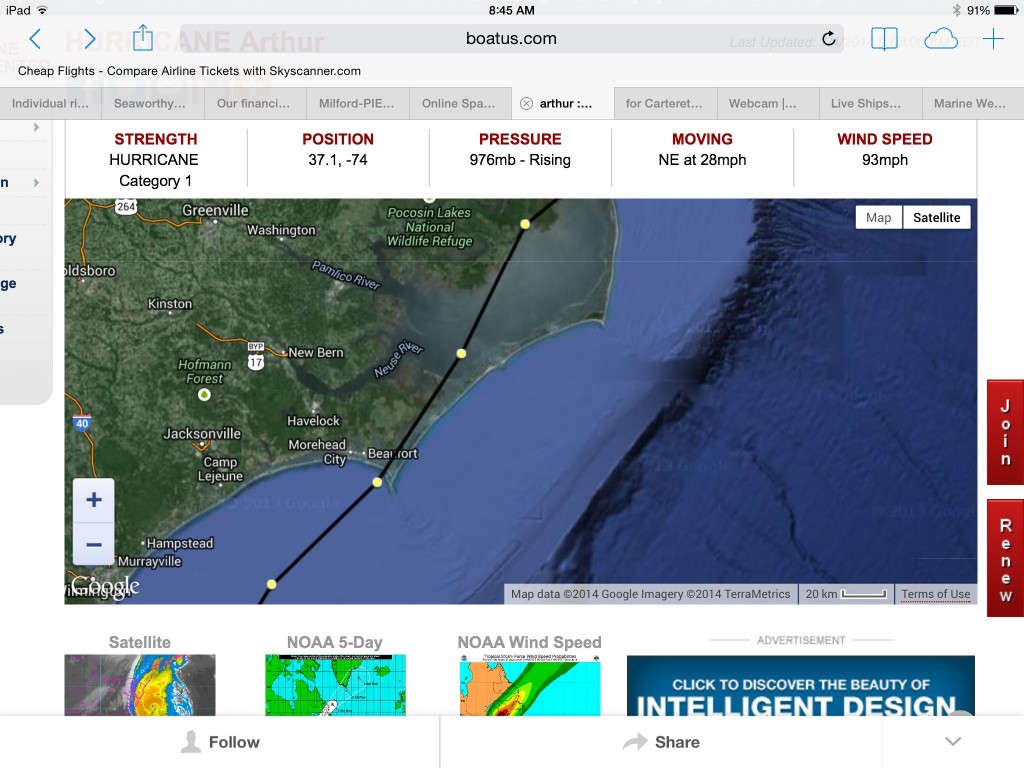Tap the Safari forward arrow
This screenshot has width=1024, height=768.
pyautogui.click(x=89, y=39)
